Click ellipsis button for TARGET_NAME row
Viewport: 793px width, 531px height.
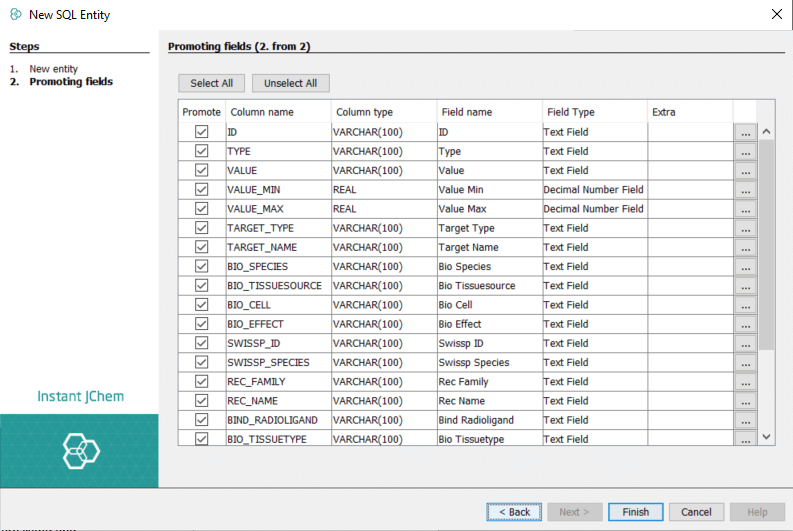pos(744,248)
